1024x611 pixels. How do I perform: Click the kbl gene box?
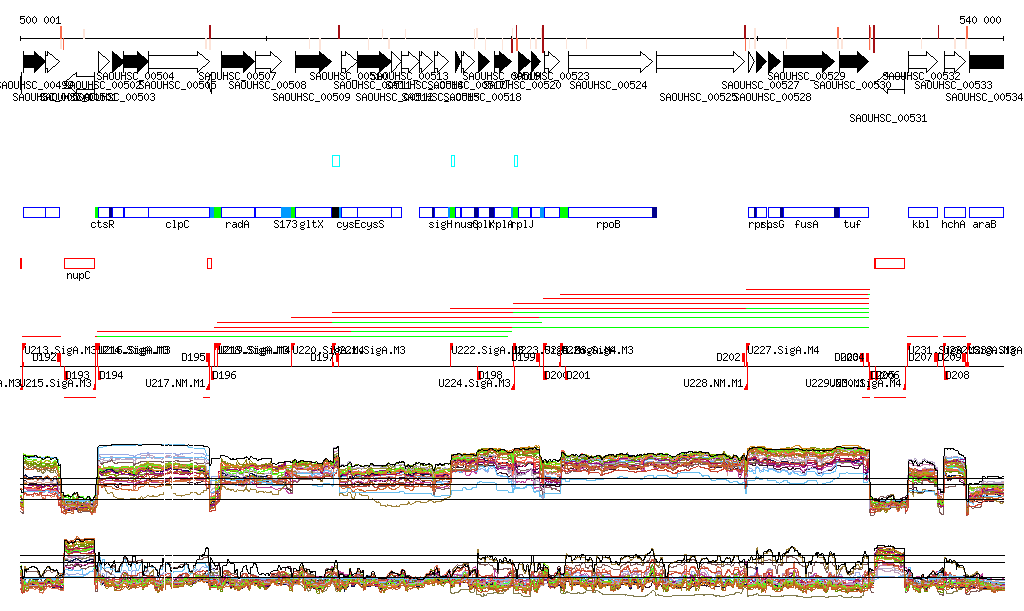click(922, 212)
